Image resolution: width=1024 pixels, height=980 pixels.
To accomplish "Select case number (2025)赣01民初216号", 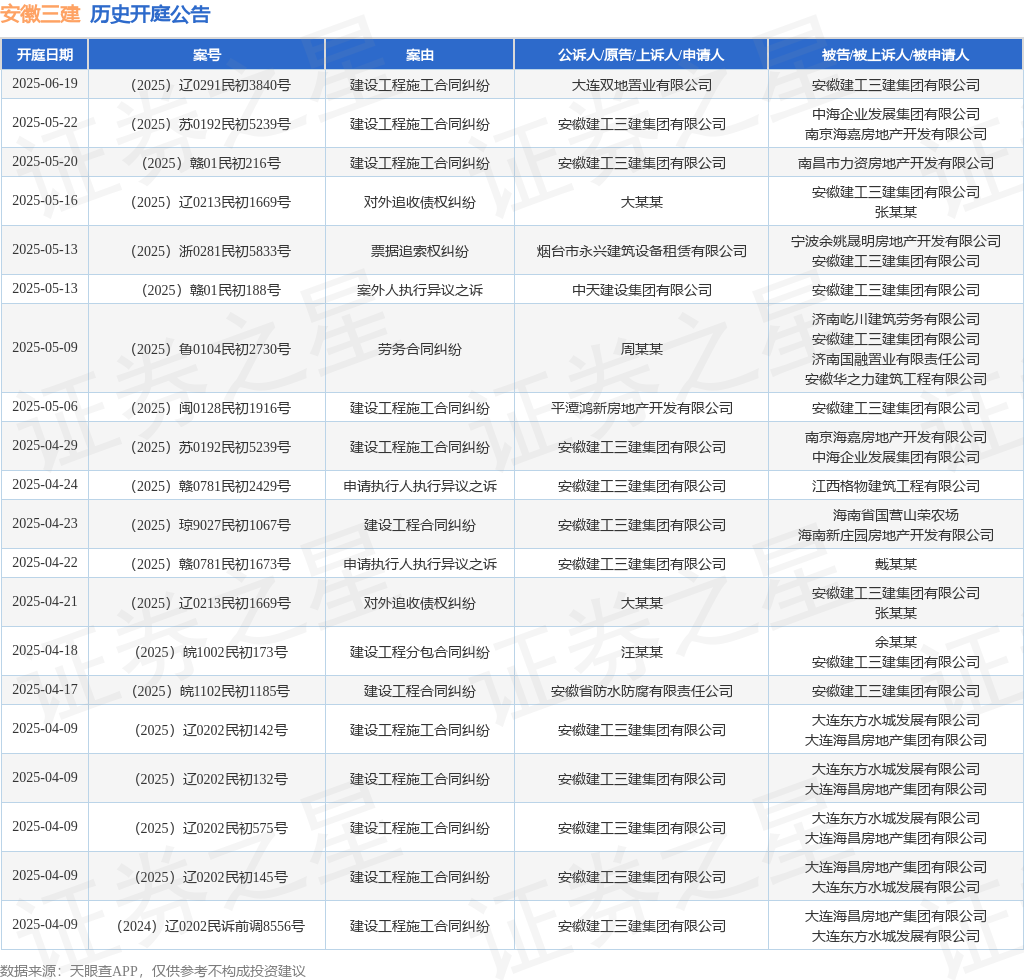I will coord(211,163).
